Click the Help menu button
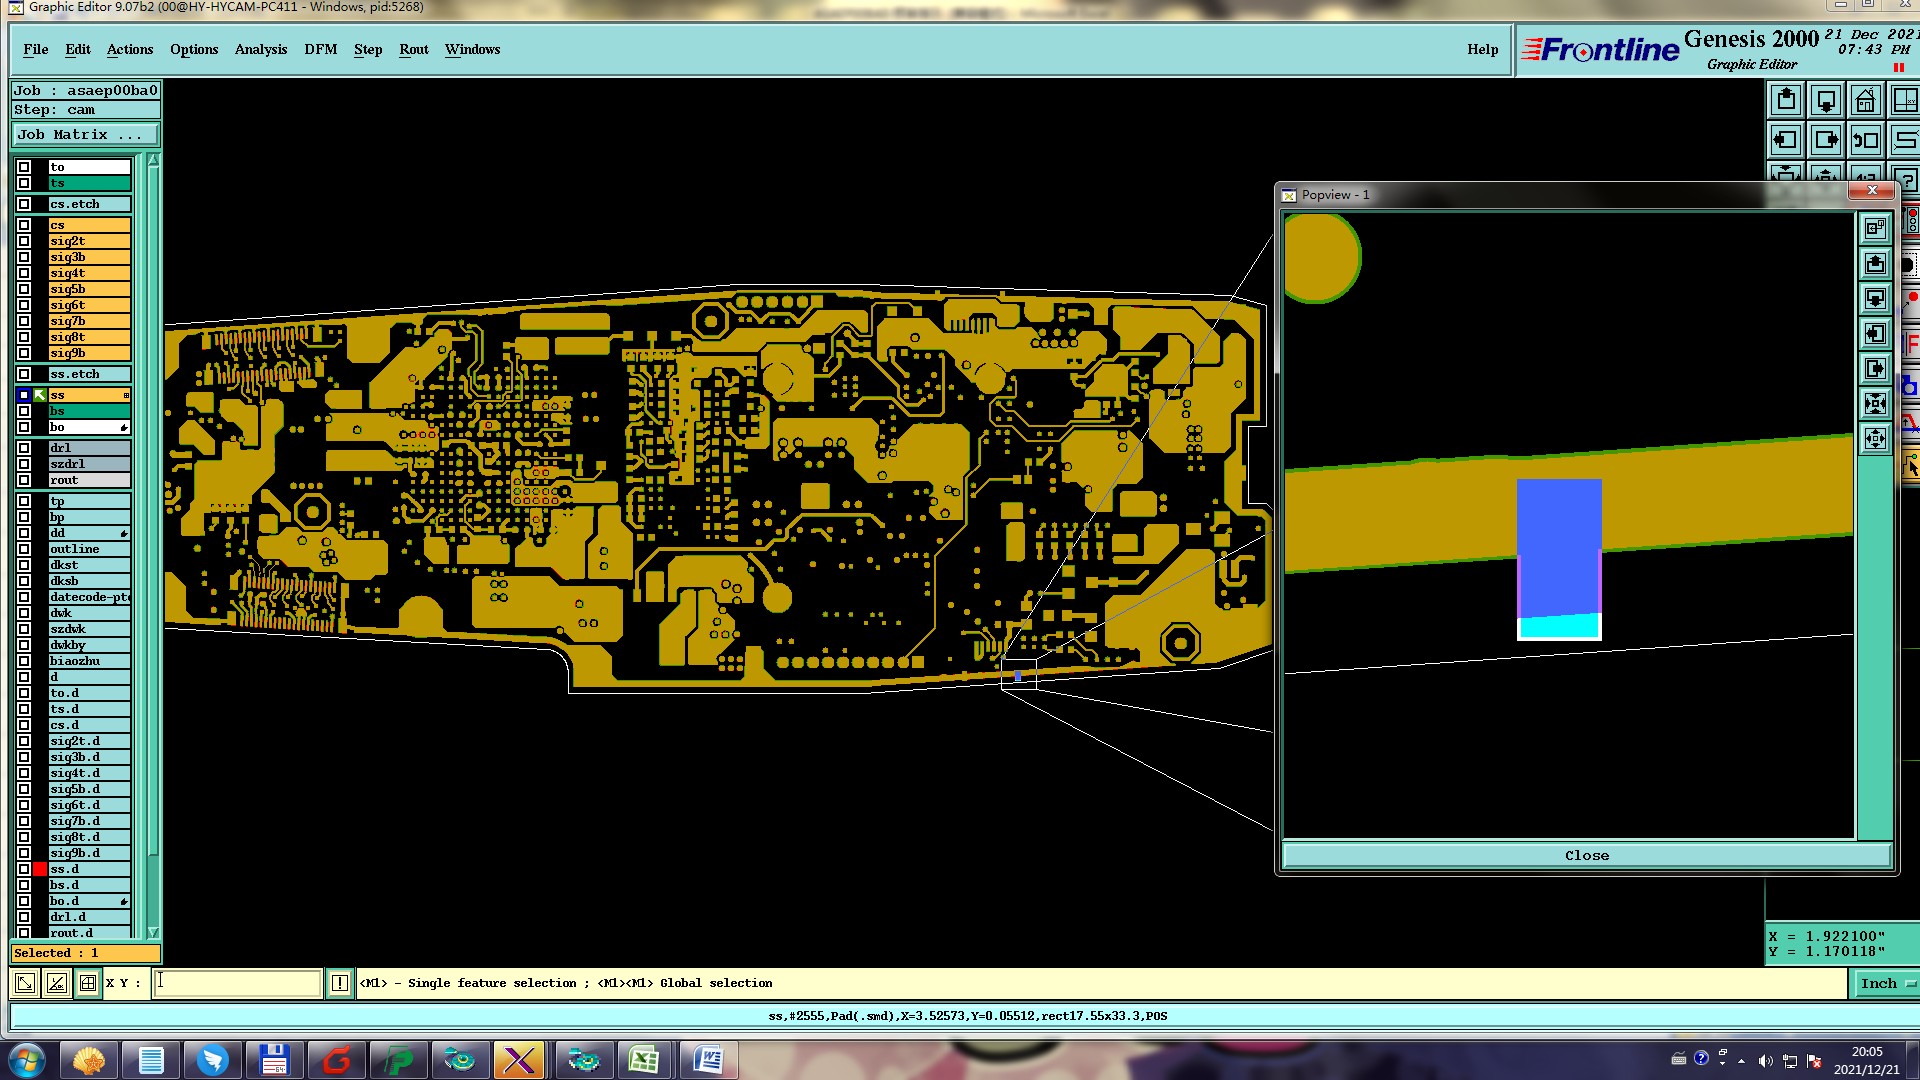Screen dimensions: 1920x1080 (x=1482, y=49)
